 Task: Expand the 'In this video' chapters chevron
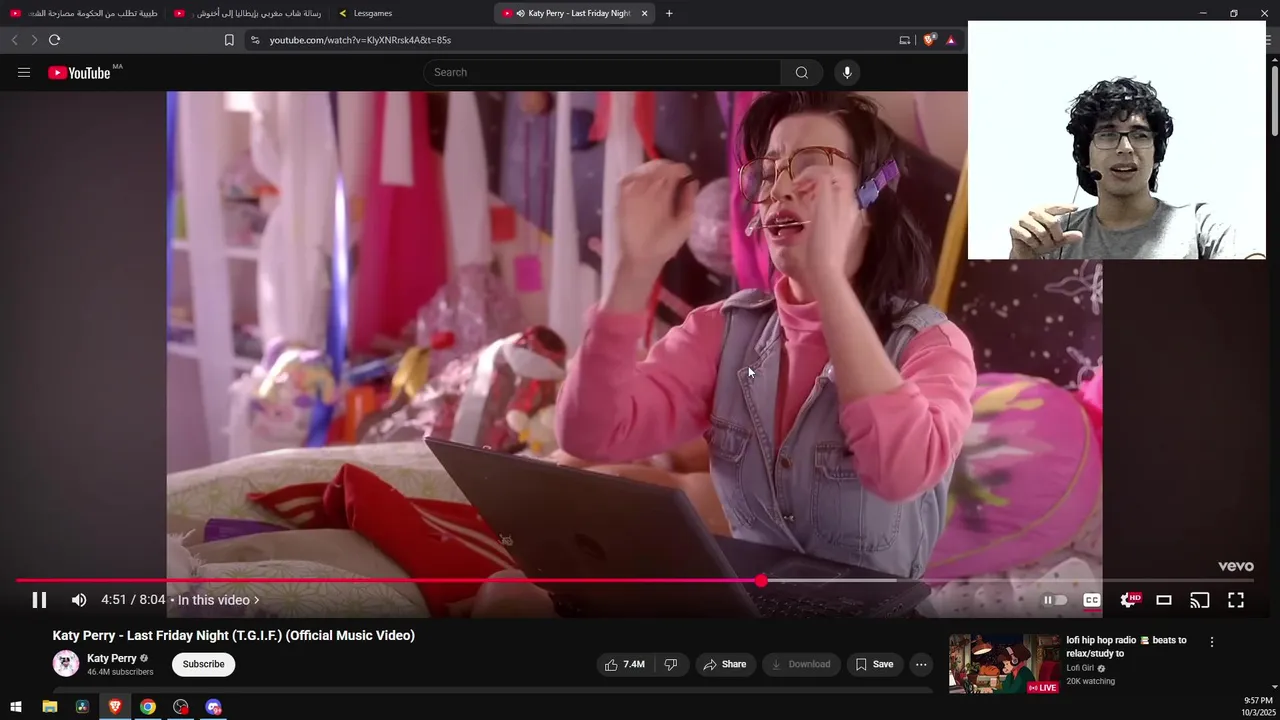pos(256,600)
